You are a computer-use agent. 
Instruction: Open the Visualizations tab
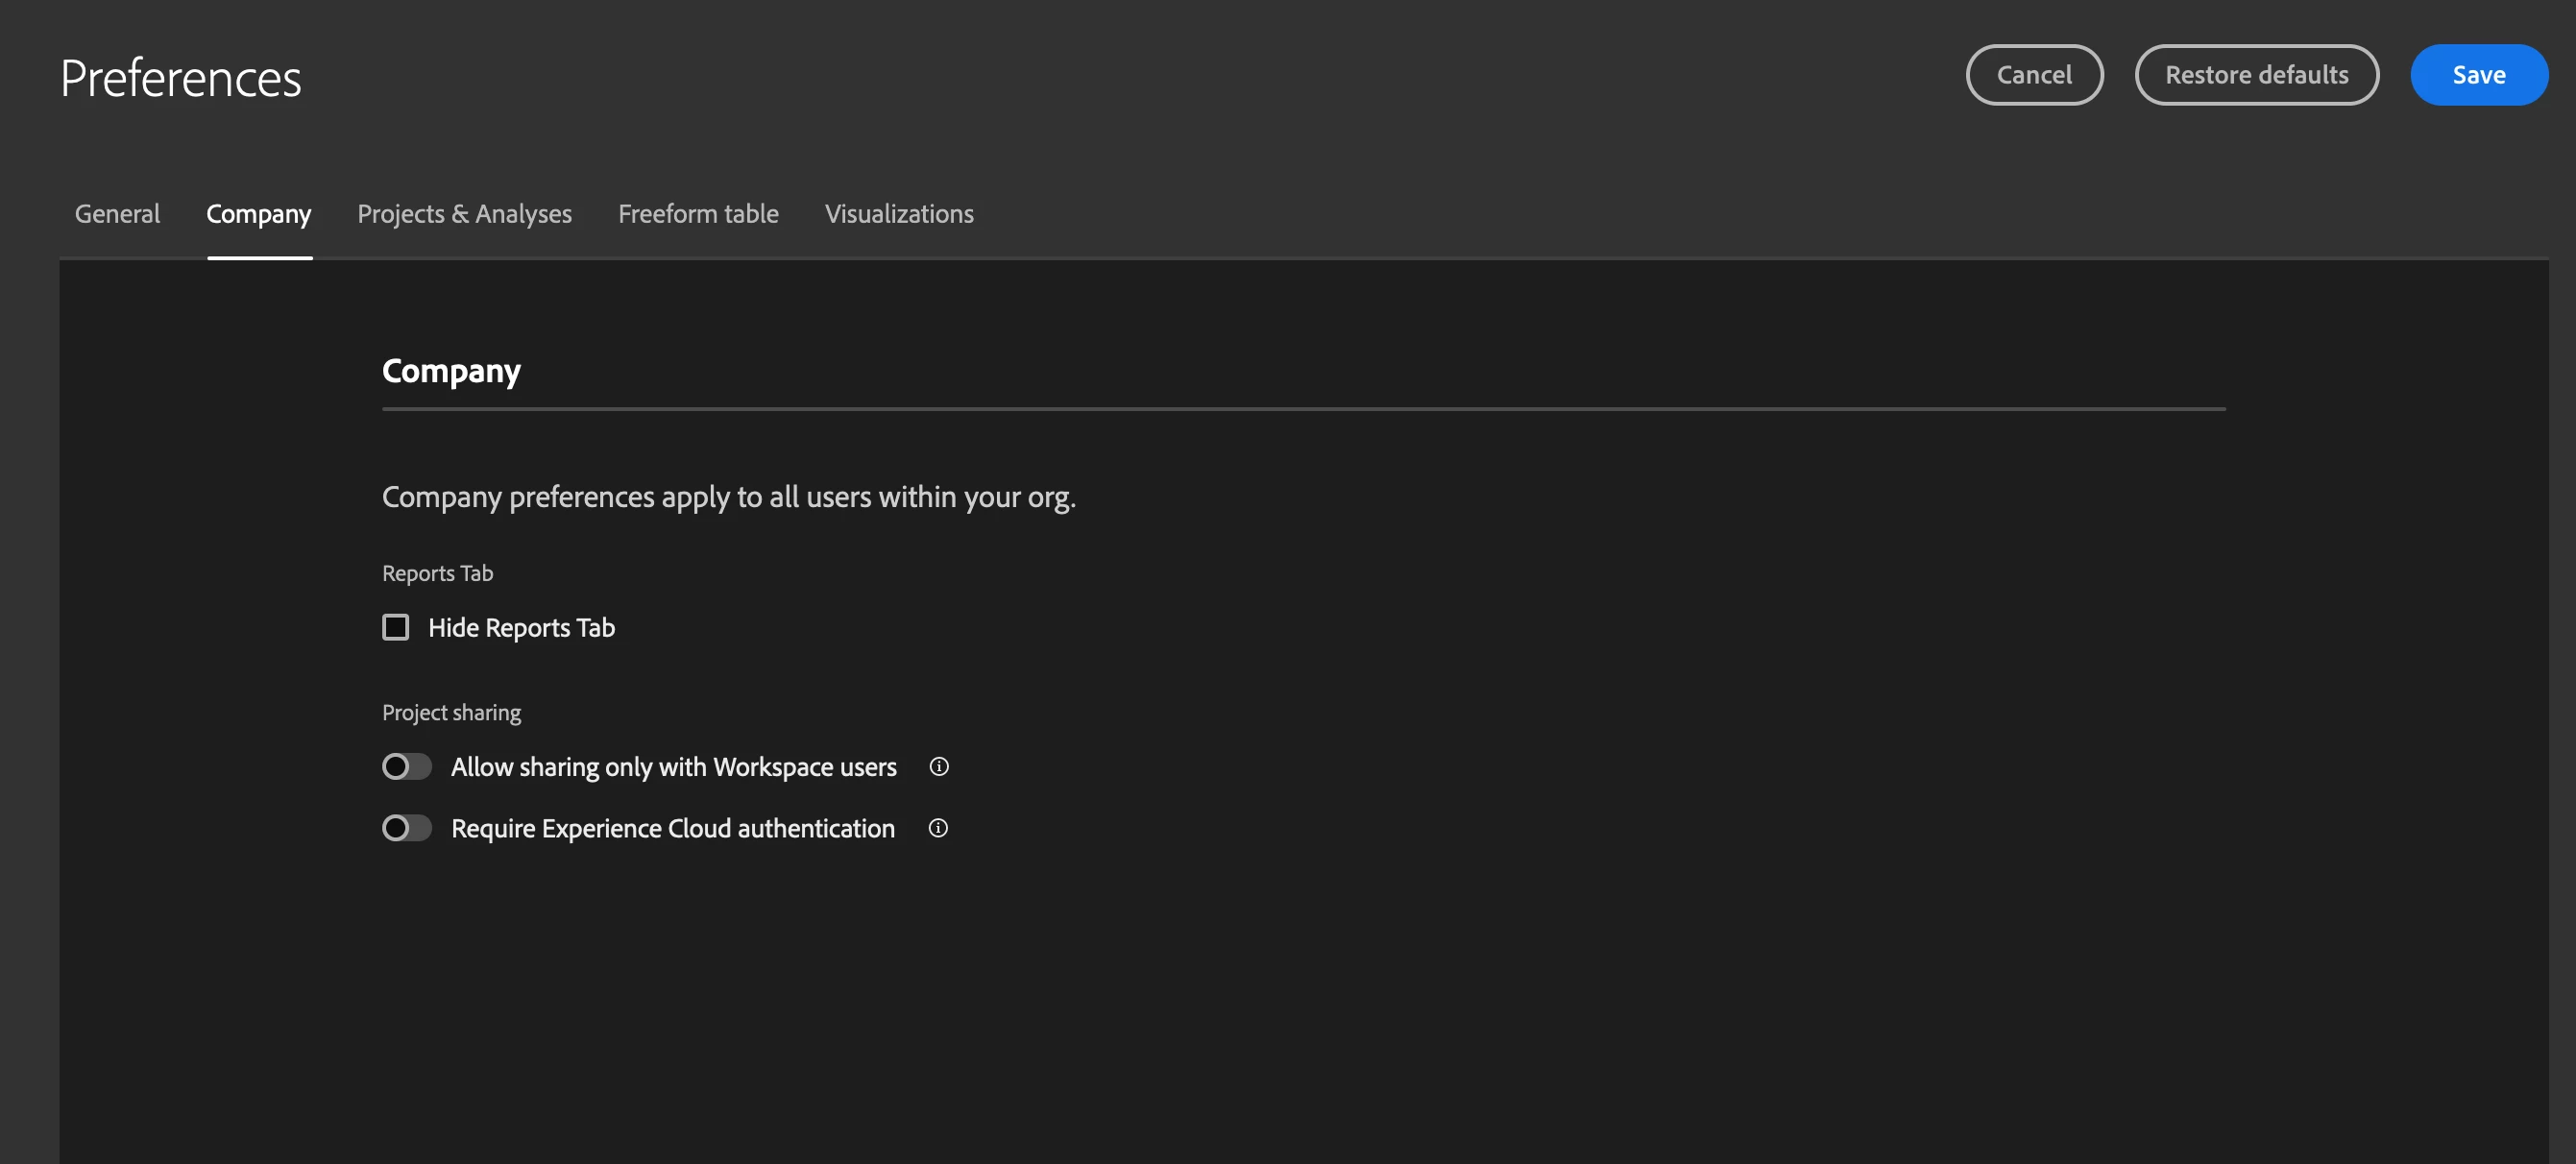point(899,214)
